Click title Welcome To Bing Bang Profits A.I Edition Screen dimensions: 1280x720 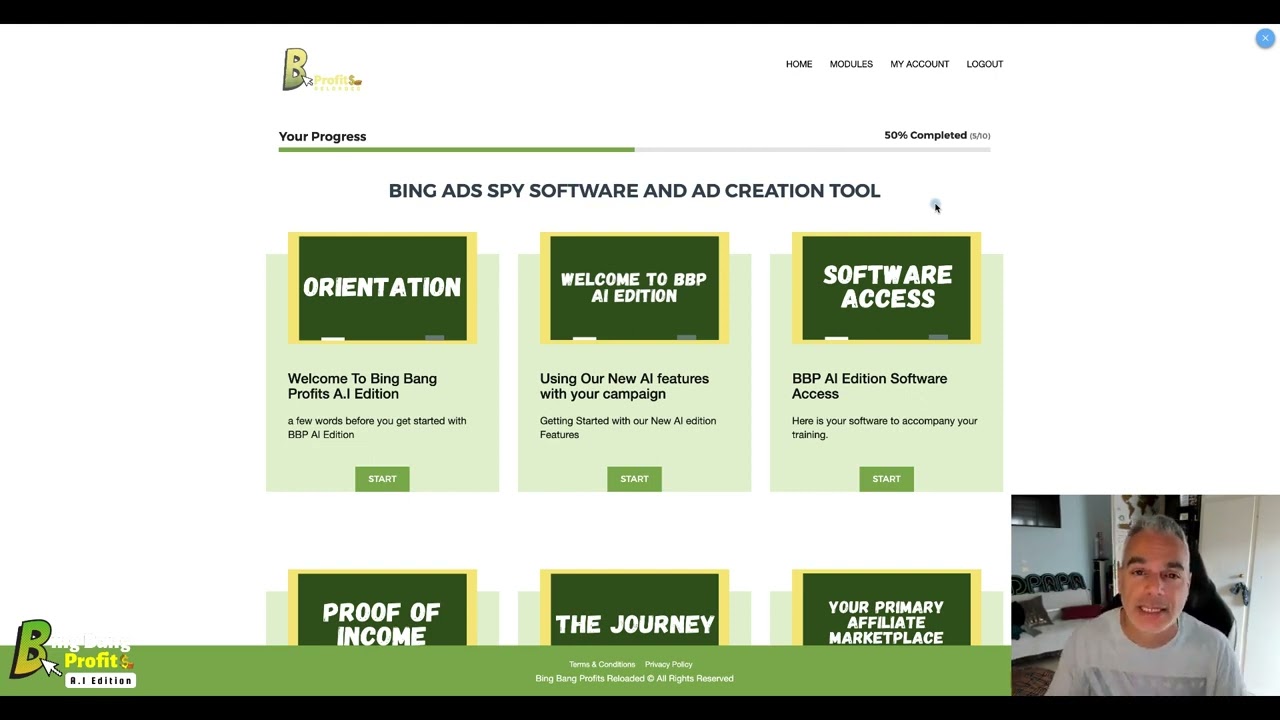(362, 386)
